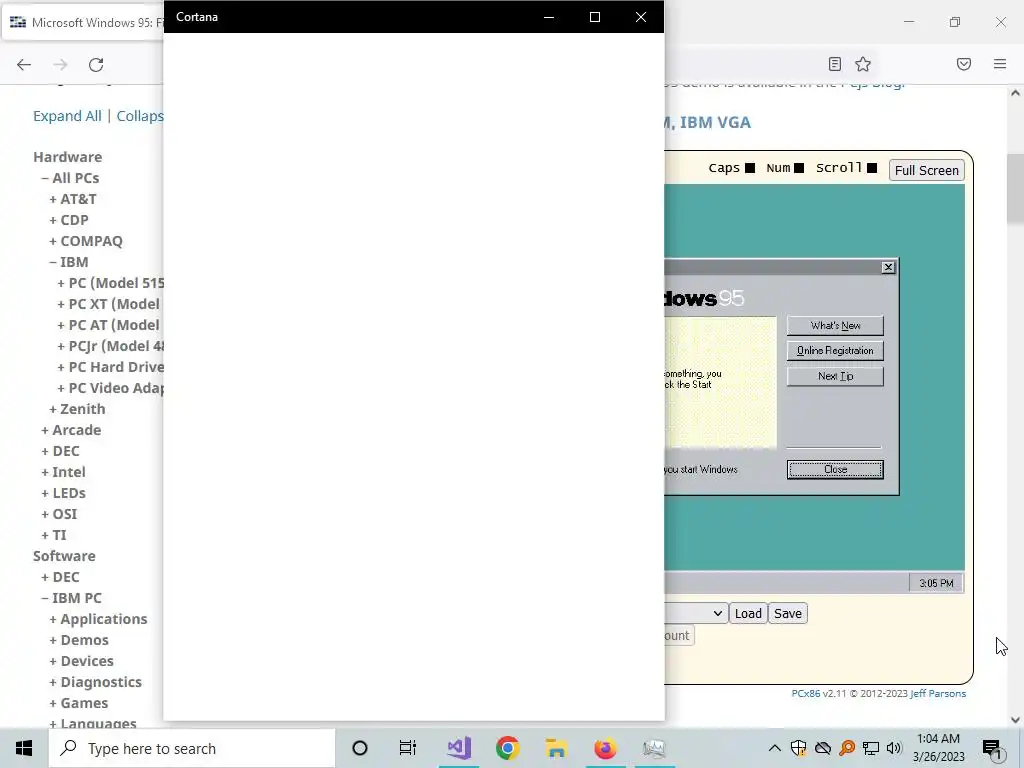Expand the Applications tree node
Image resolution: width=1024 pixels, height=768 pixels.
click(x=53, y=619)
